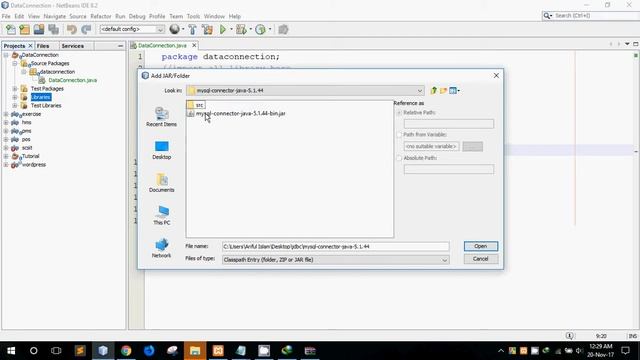Viewport: 640px width, 360px height.
Task: Collapse the Source Packages node
Action: click(15, 64)
